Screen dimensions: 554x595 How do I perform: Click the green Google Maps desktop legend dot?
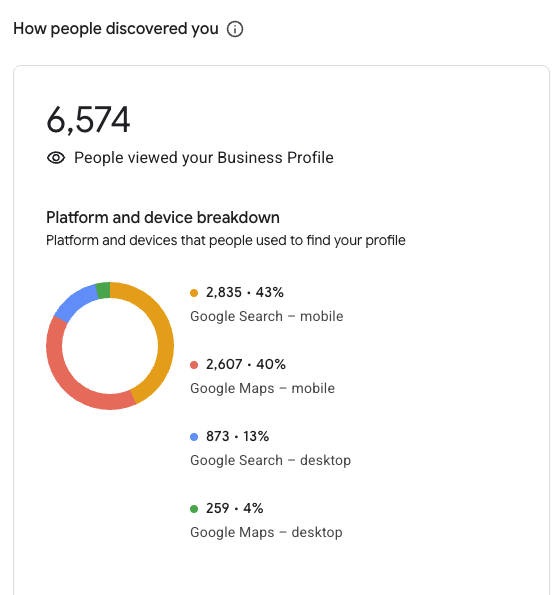194,509
